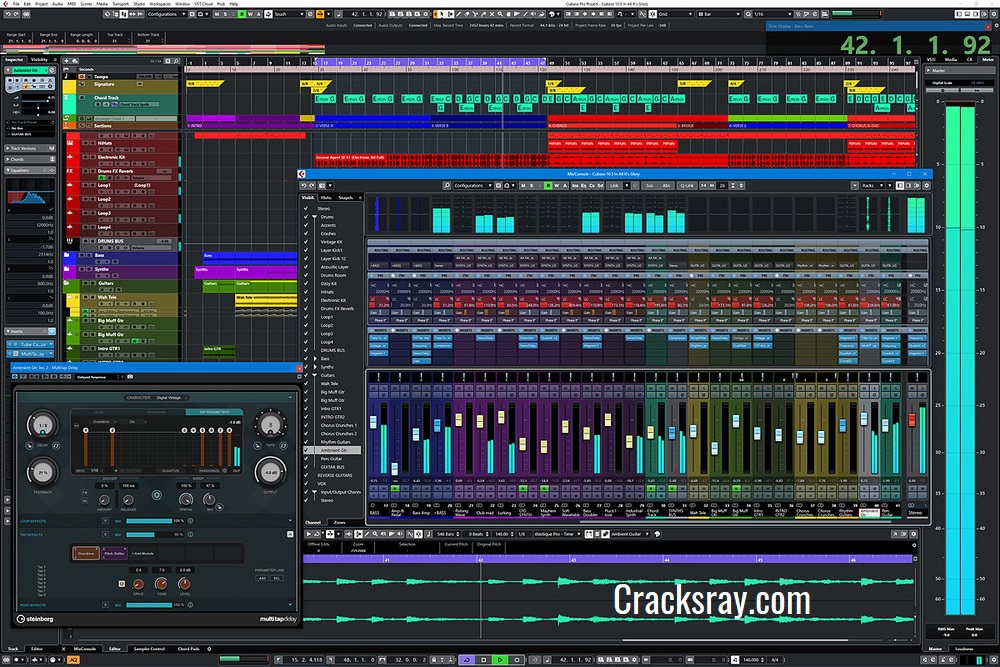Click the sync icon right of Taps label
Screen dimensions: 1000x667
point(283,445)
